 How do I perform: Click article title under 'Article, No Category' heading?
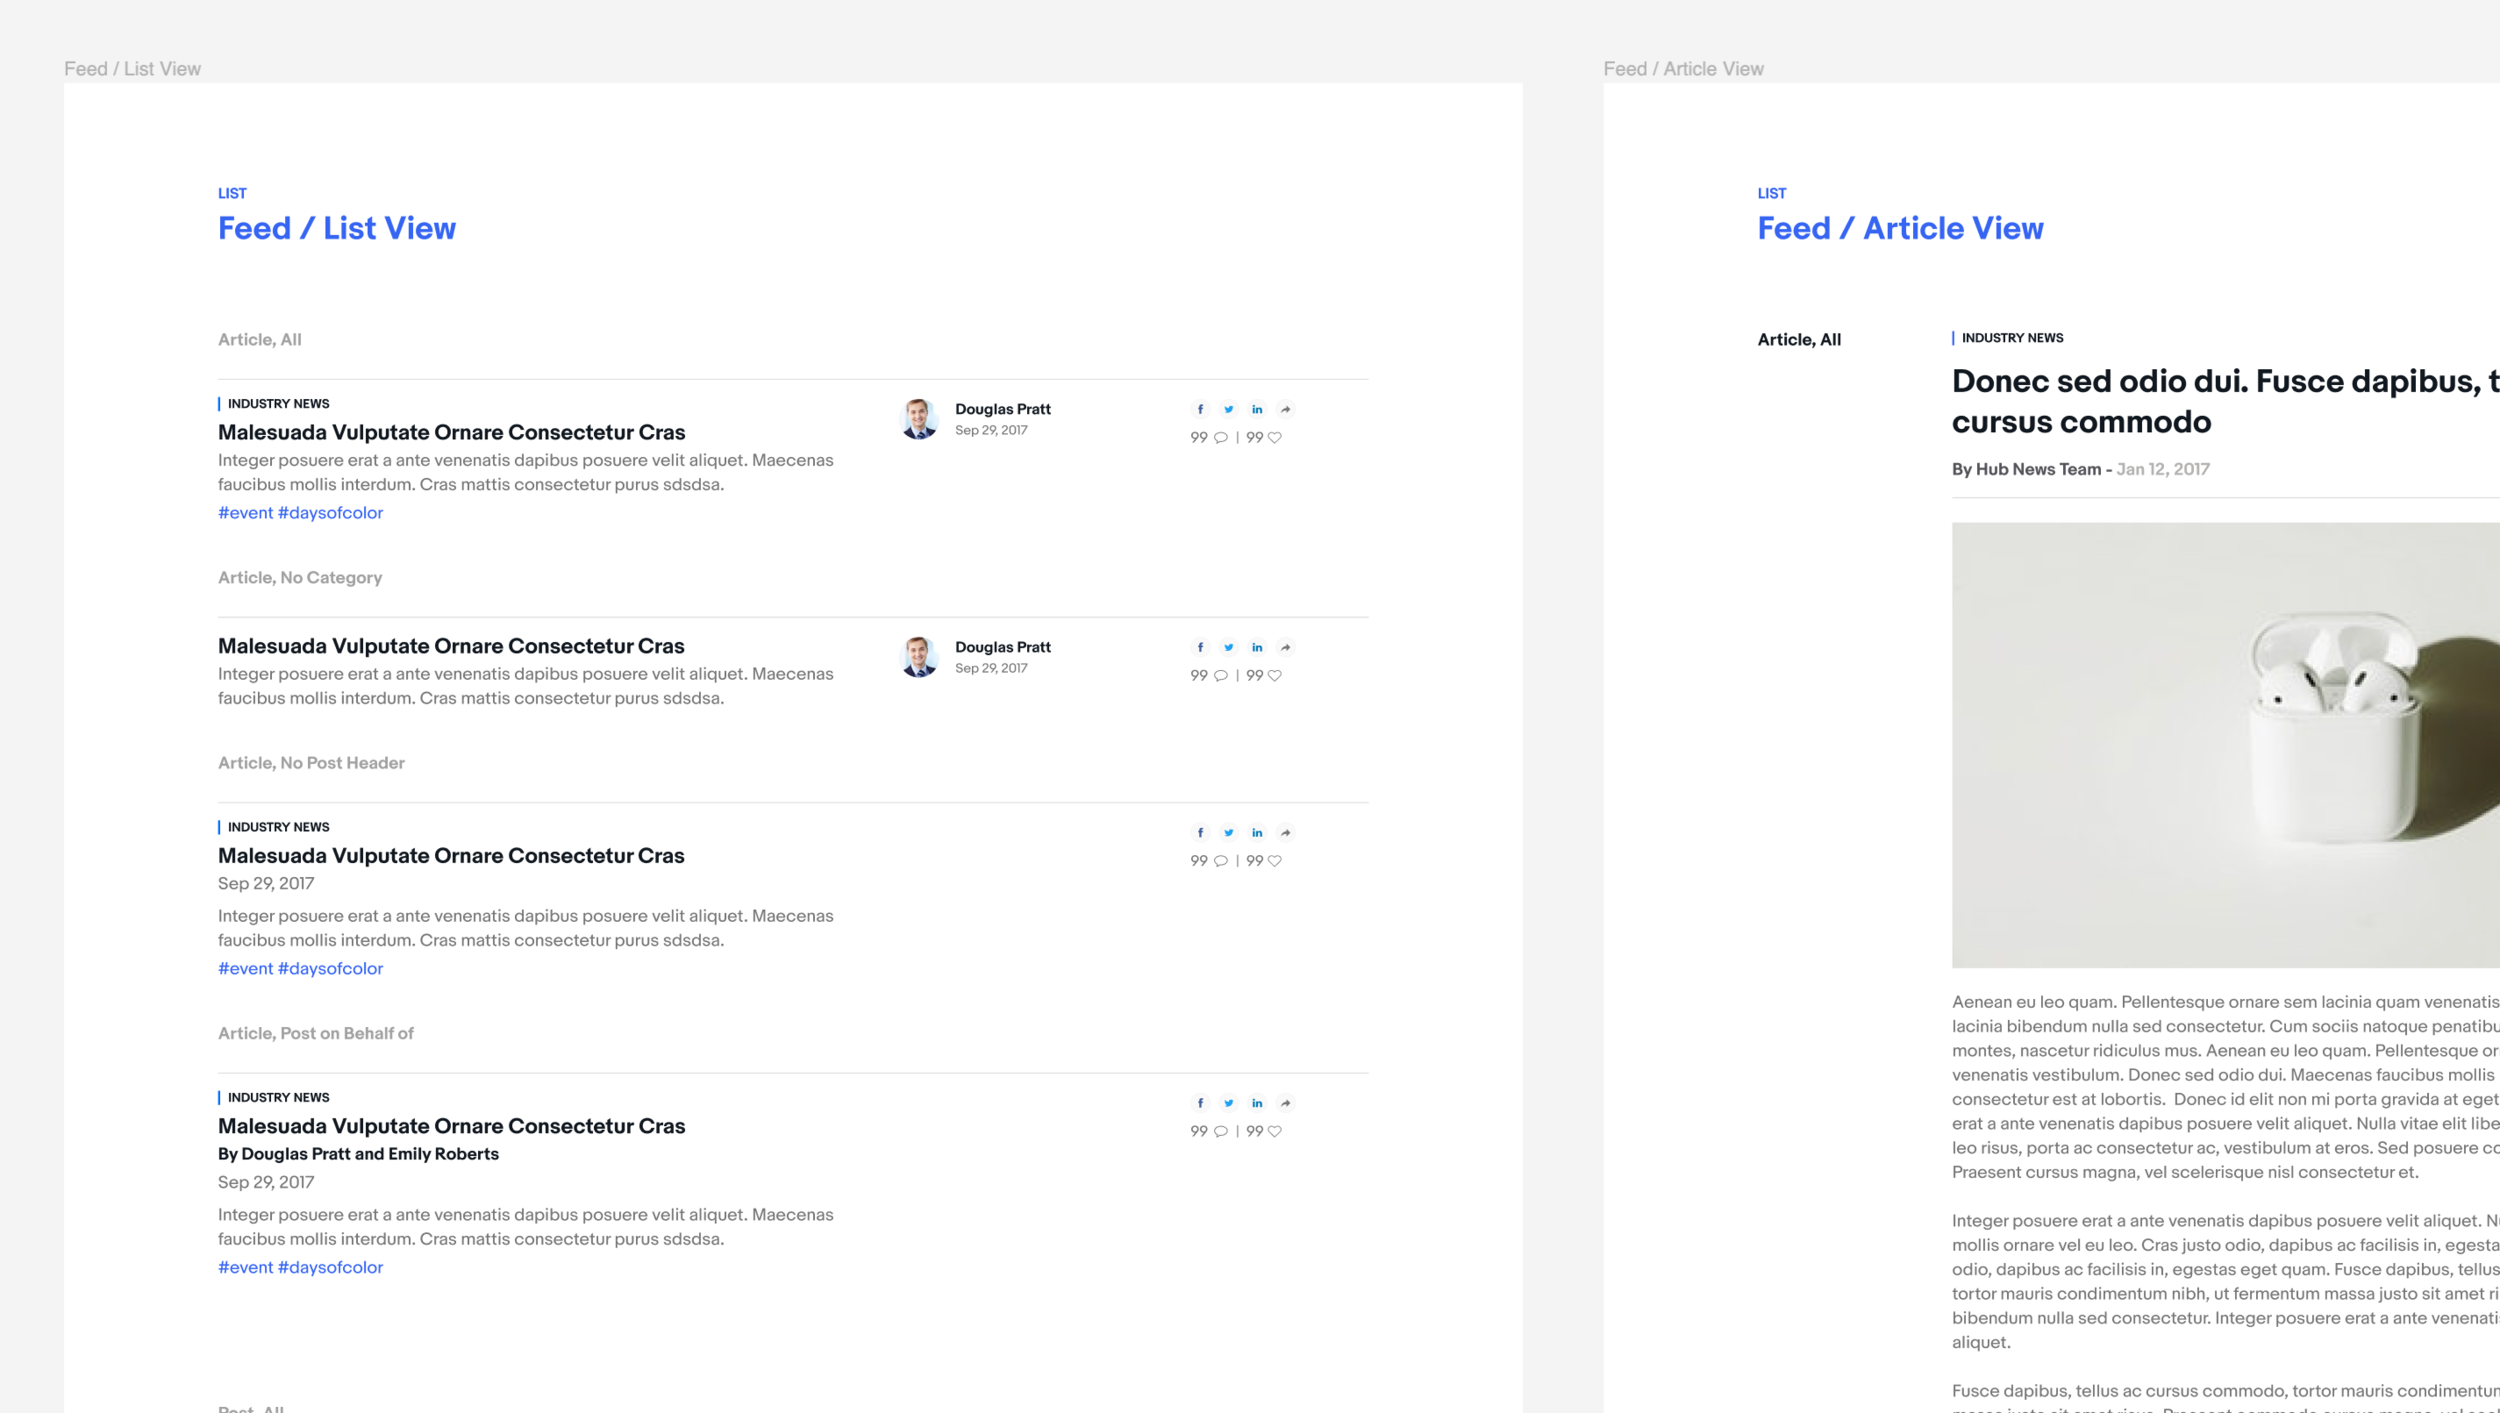(451, 646)
